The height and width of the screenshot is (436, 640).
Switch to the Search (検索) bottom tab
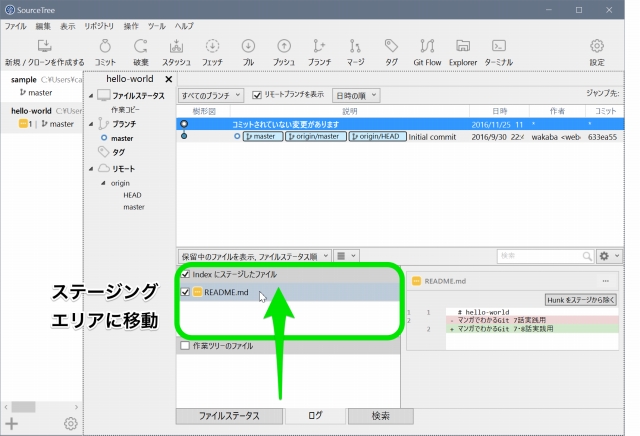tap(380, 416)
